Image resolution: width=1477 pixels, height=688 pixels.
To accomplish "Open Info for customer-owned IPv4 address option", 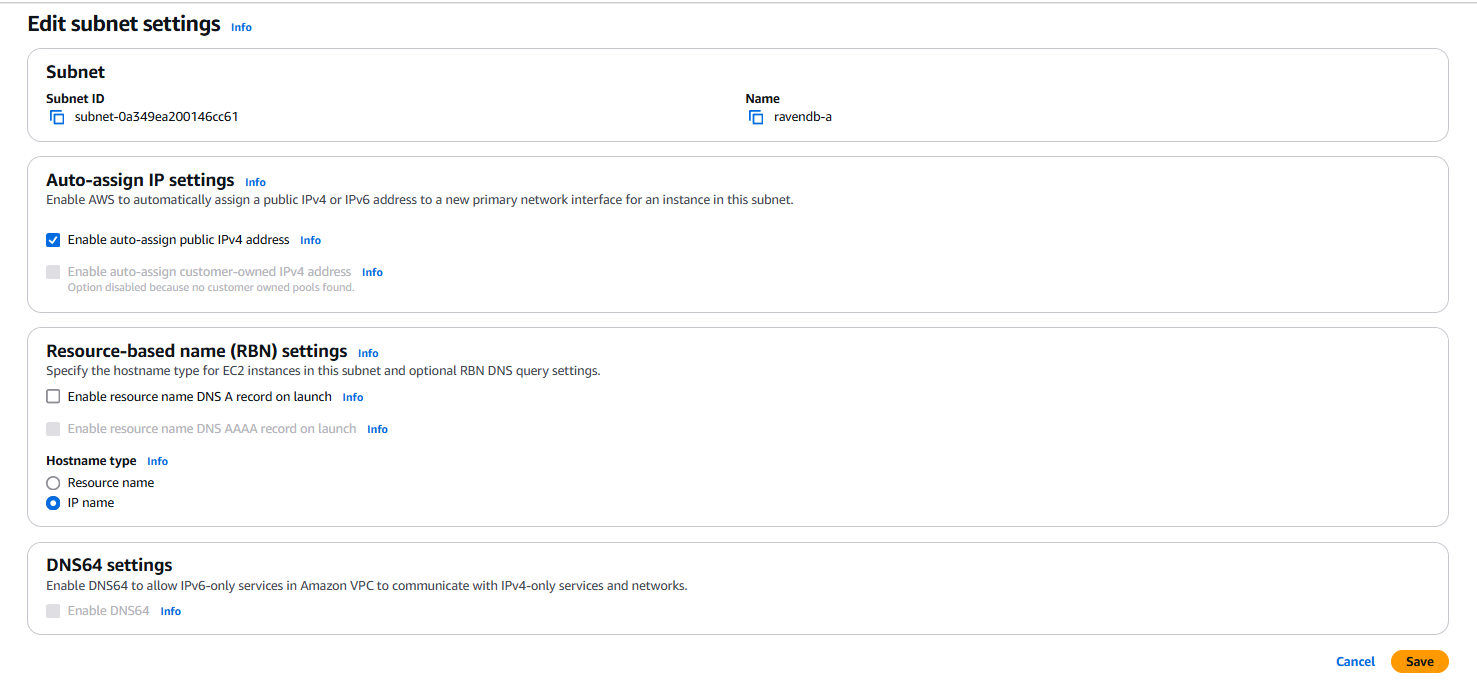I will click(x=372, y=273).
